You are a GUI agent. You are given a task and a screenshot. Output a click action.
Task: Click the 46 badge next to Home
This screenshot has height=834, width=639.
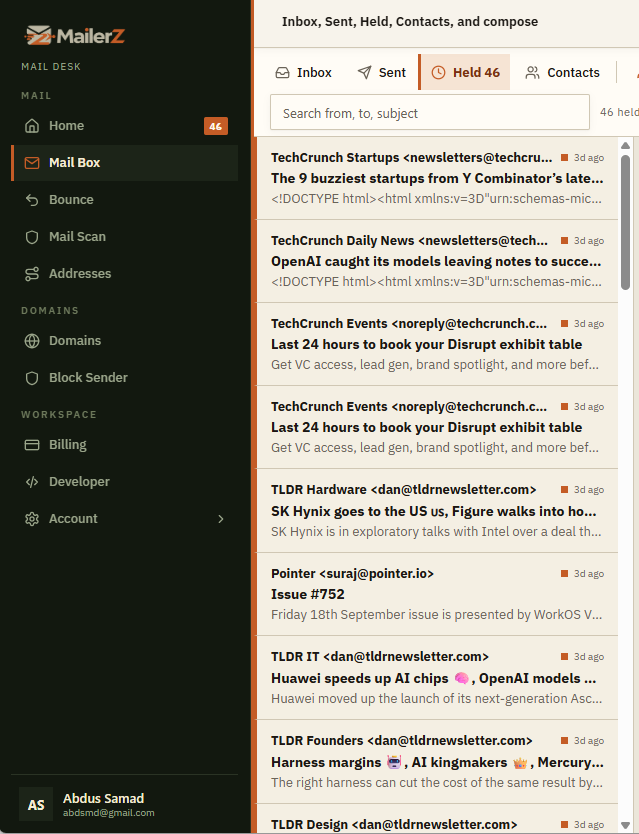[x=216, y=126]
